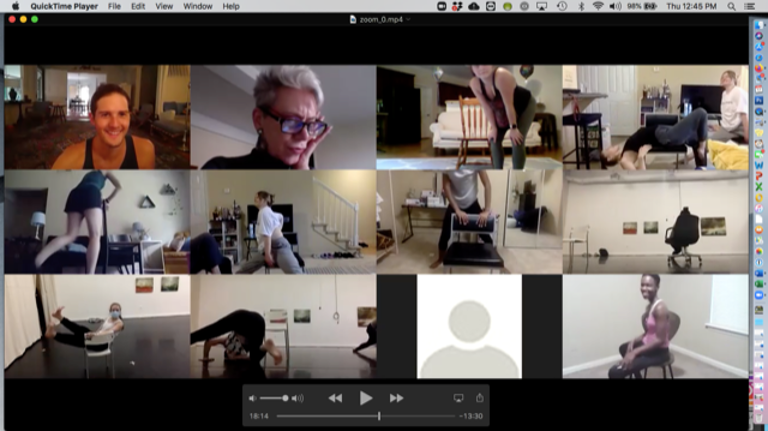
Task: Open the Edit menu
Action: click(x=138, y=6)
